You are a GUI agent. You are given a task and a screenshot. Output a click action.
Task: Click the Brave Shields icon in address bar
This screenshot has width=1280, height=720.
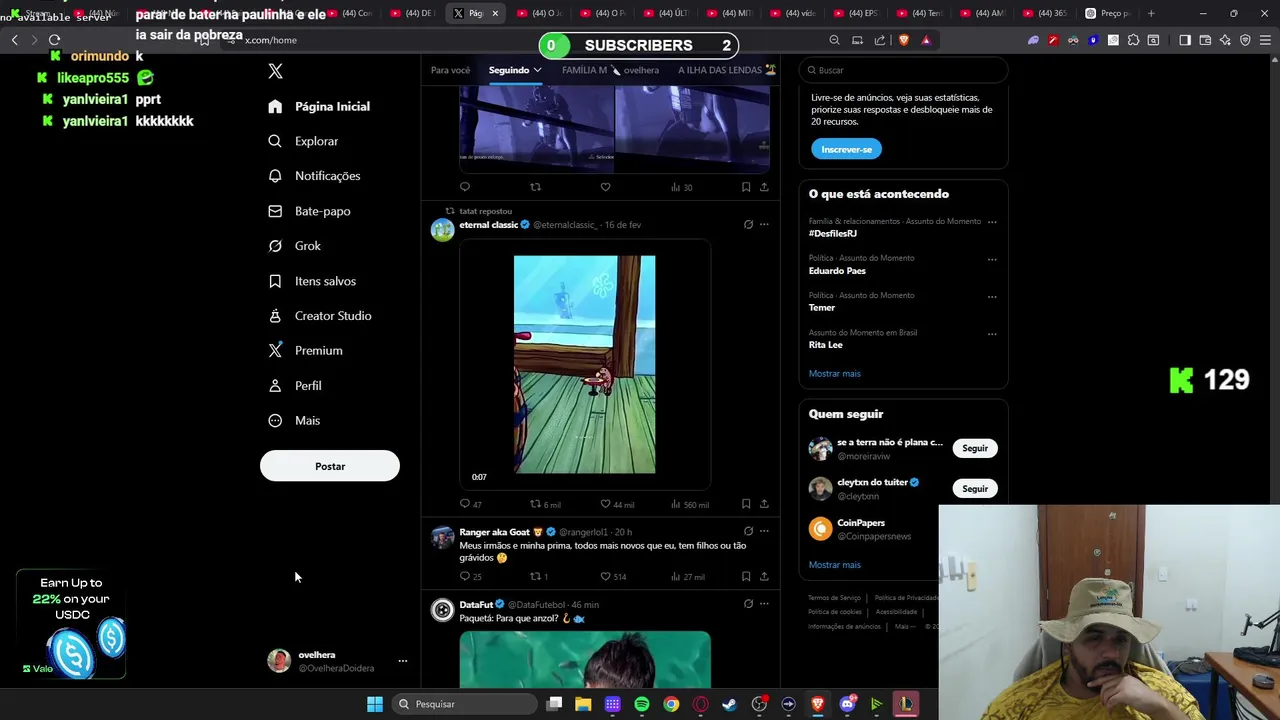pyautogui.click(x=904, y=40)
